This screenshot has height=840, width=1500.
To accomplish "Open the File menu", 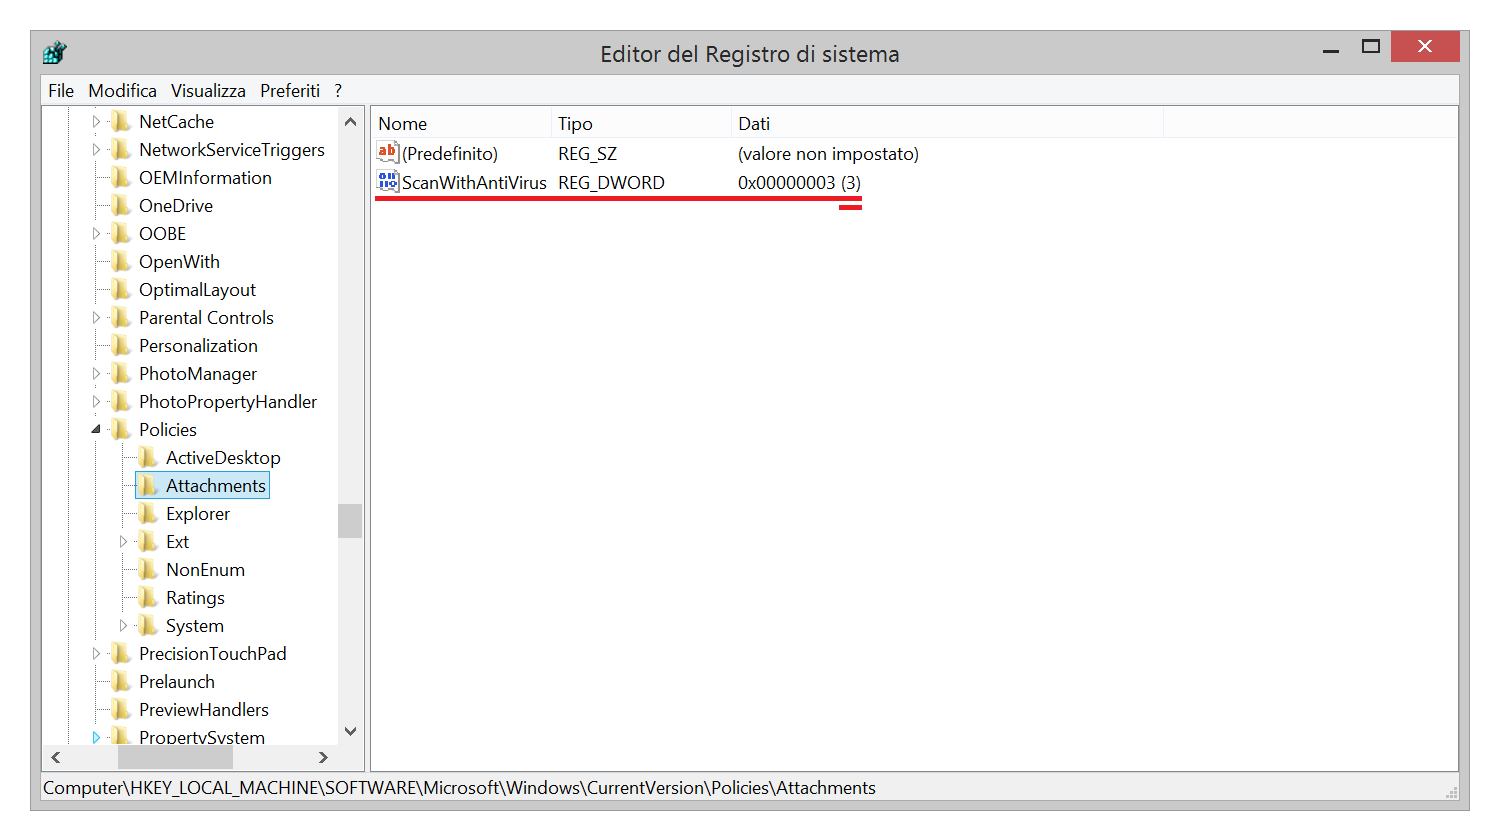I will point(61,91).
